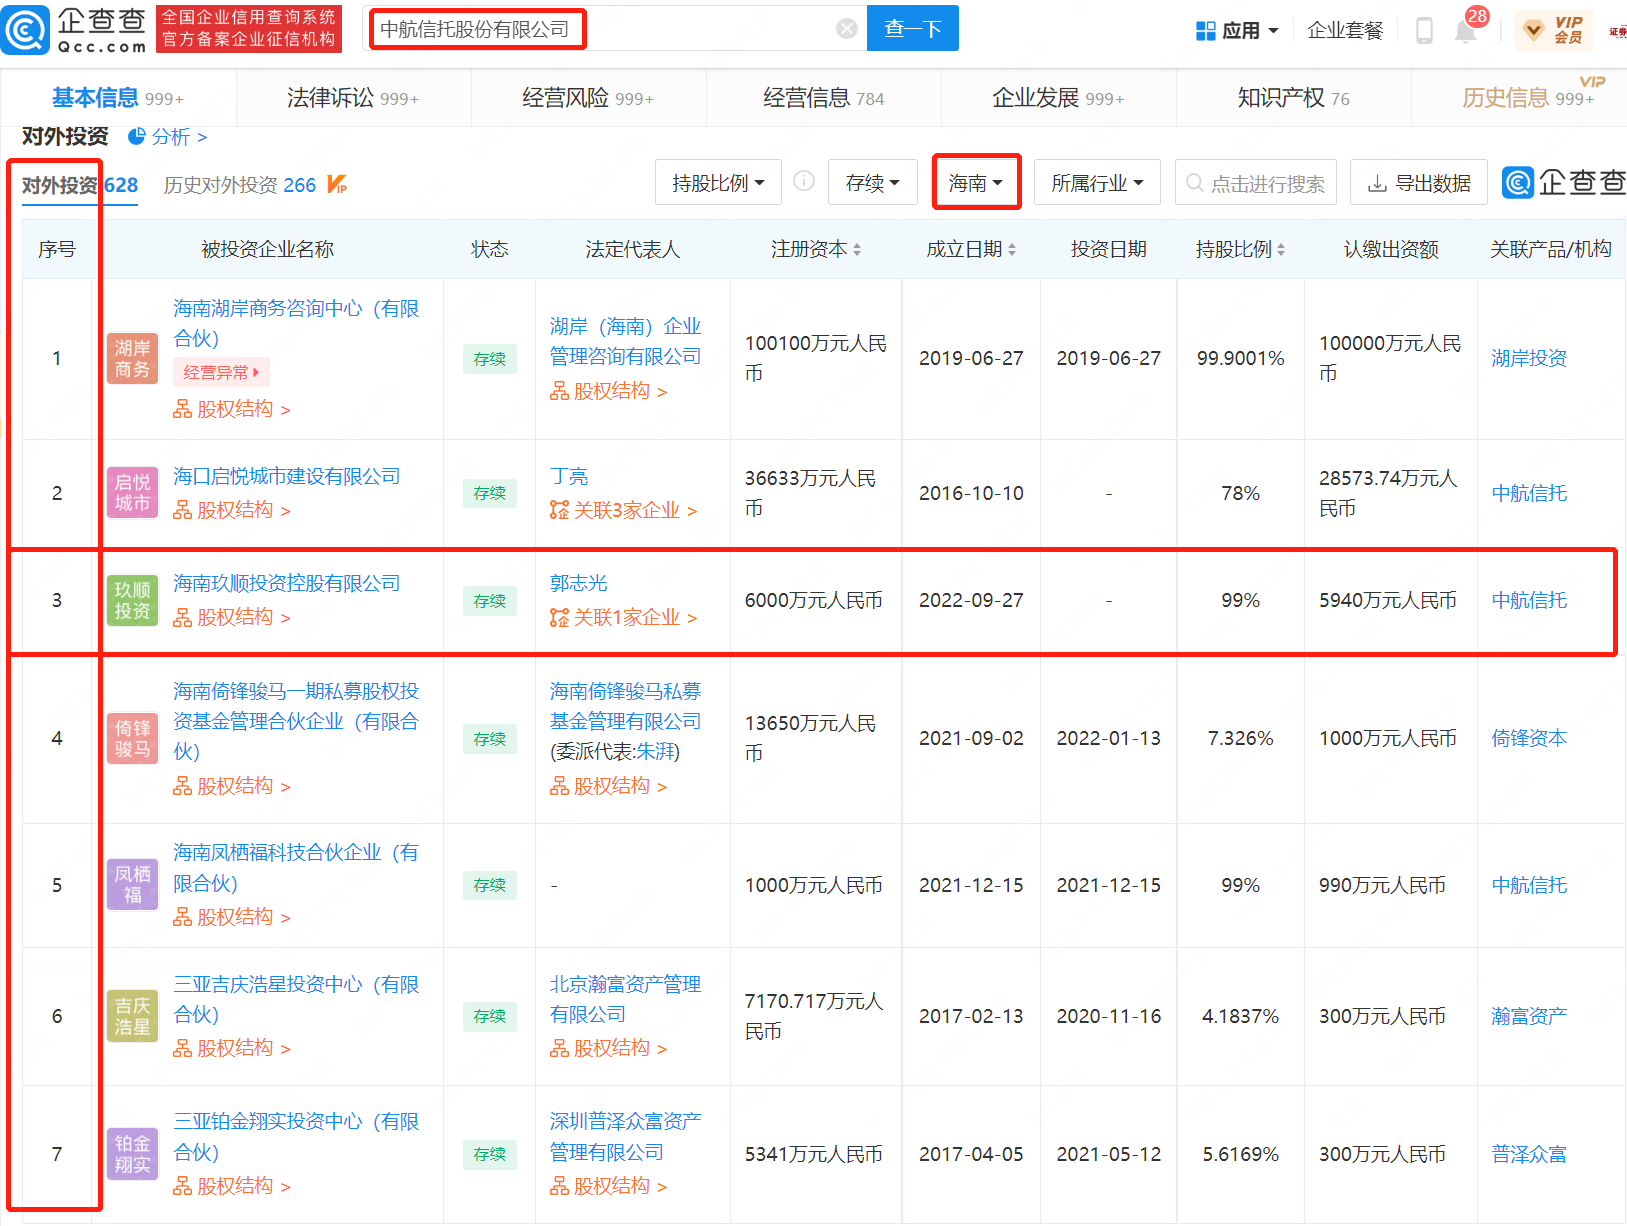Image resolution: width=1627 pixels, height=1226 pixels.
Task: Open 关联3家企业 for 丁亮
Action: 623,510
